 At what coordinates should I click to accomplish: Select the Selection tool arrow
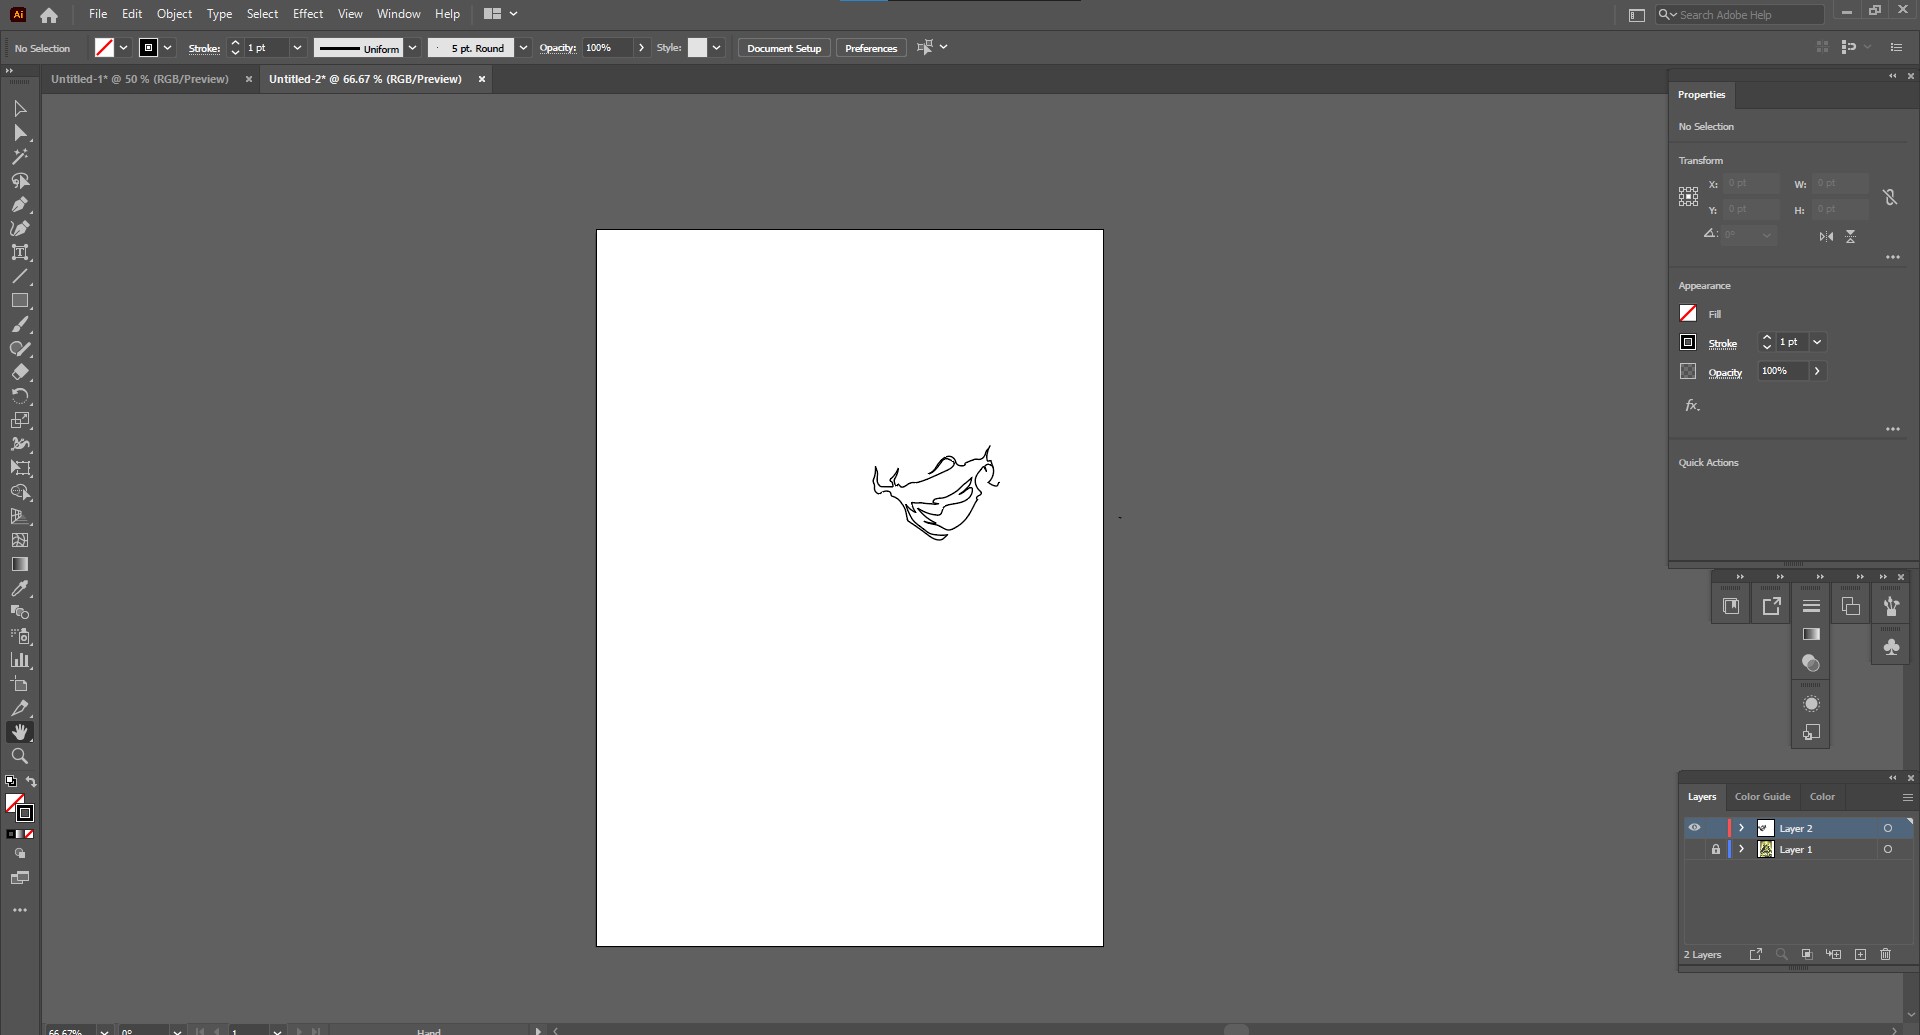pyautogui.click(x=20, y=108)
